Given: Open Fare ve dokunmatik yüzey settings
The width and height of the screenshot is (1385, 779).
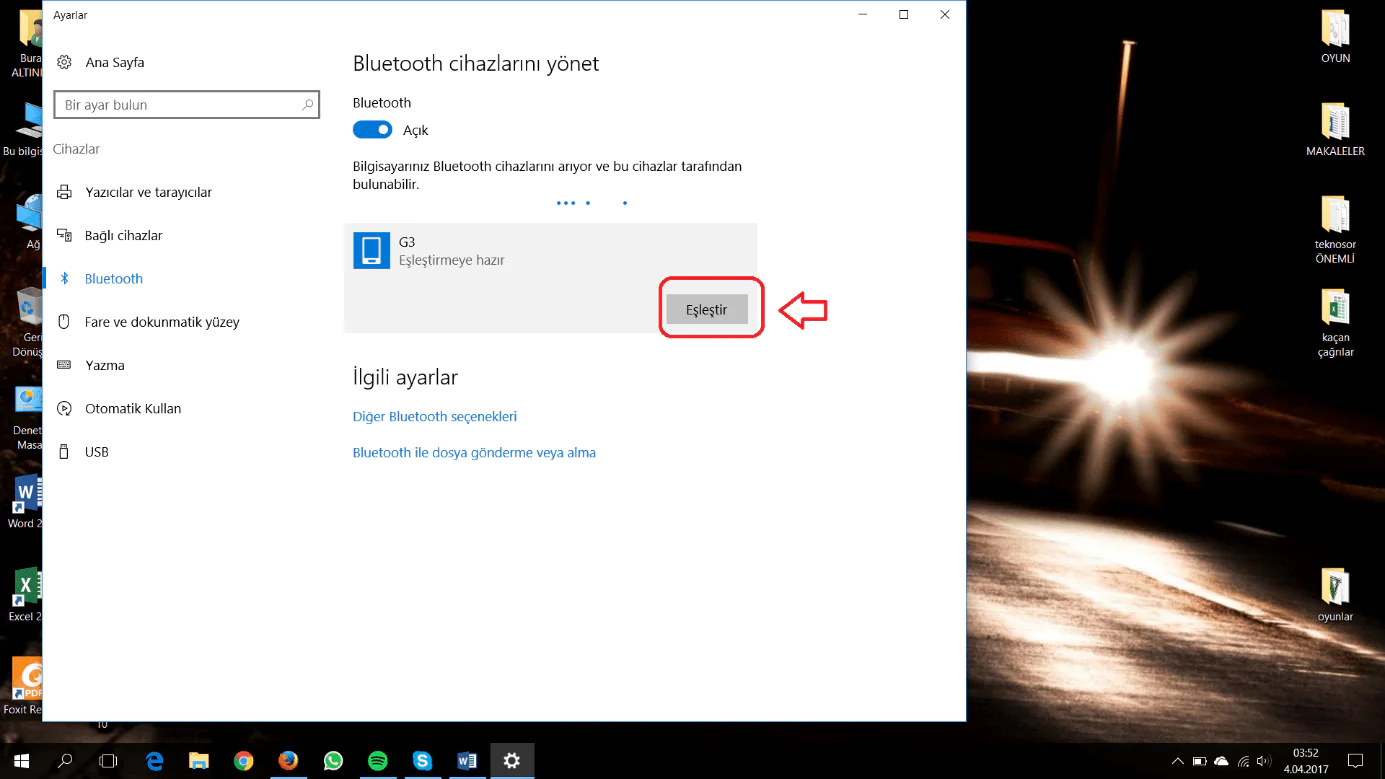Looking at the screenshot, I should tap(162, 322).
